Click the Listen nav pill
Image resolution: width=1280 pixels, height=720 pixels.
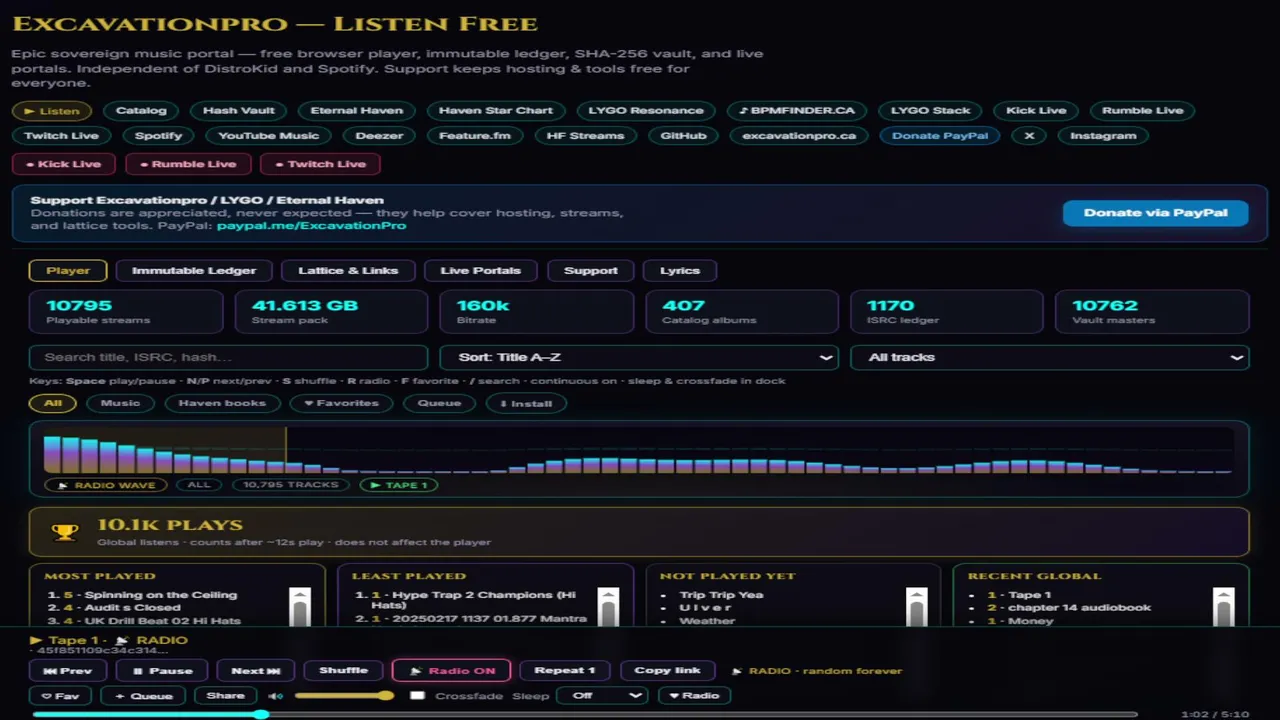[52, 111]
